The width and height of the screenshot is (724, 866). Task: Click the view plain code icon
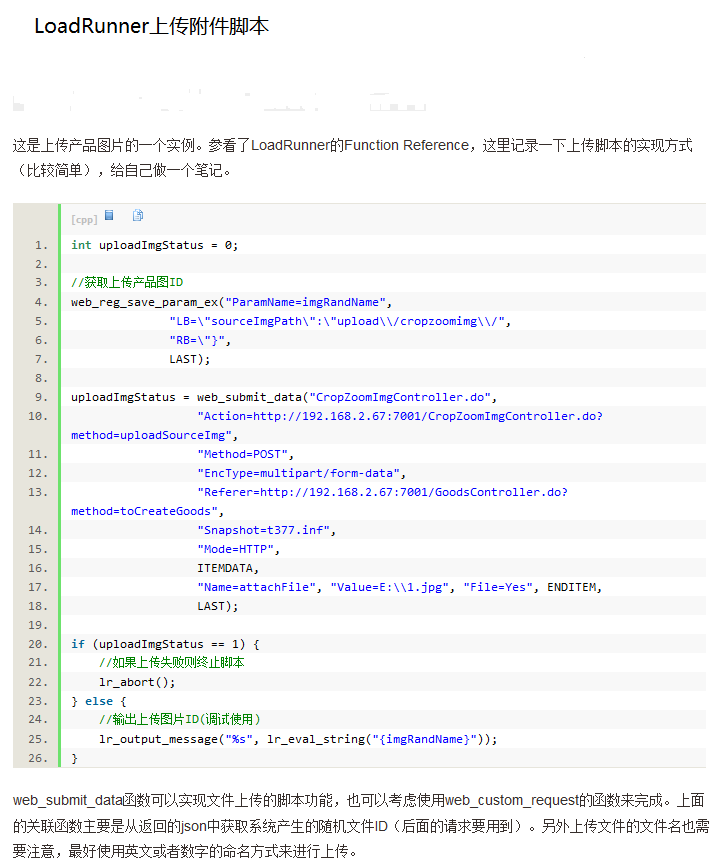coord(109,215)
